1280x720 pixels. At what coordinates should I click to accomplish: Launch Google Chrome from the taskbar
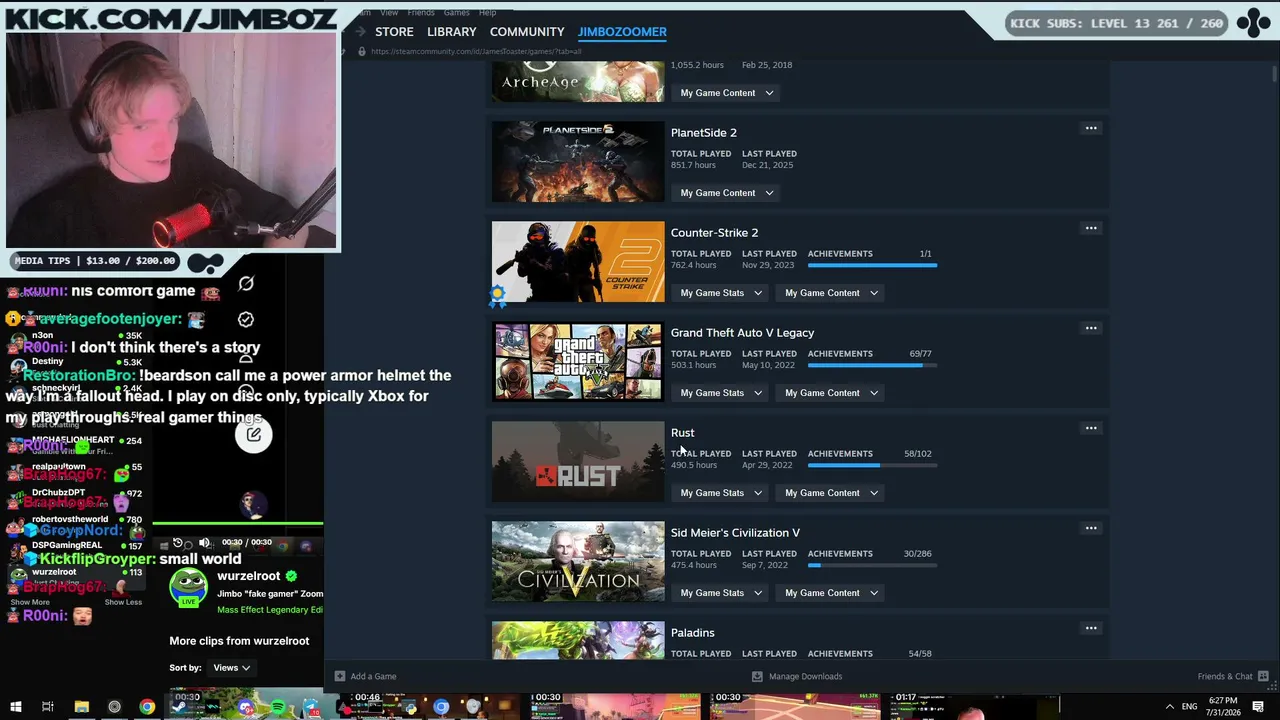[147, 707]
